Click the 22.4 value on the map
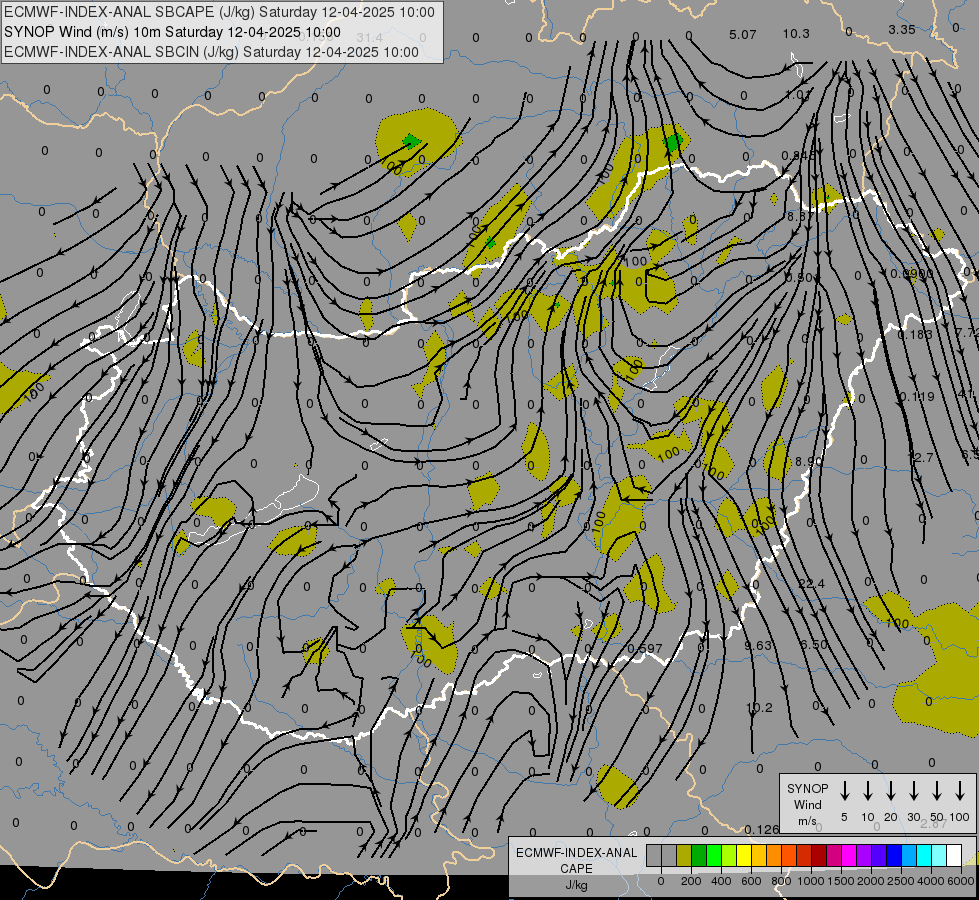 812,583
